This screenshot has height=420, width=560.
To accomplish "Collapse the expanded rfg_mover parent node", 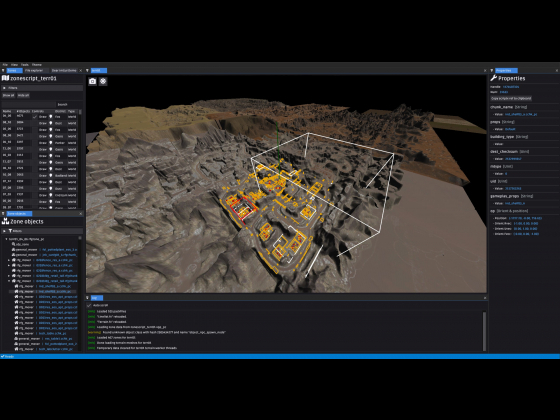I will tap(9, 281).
